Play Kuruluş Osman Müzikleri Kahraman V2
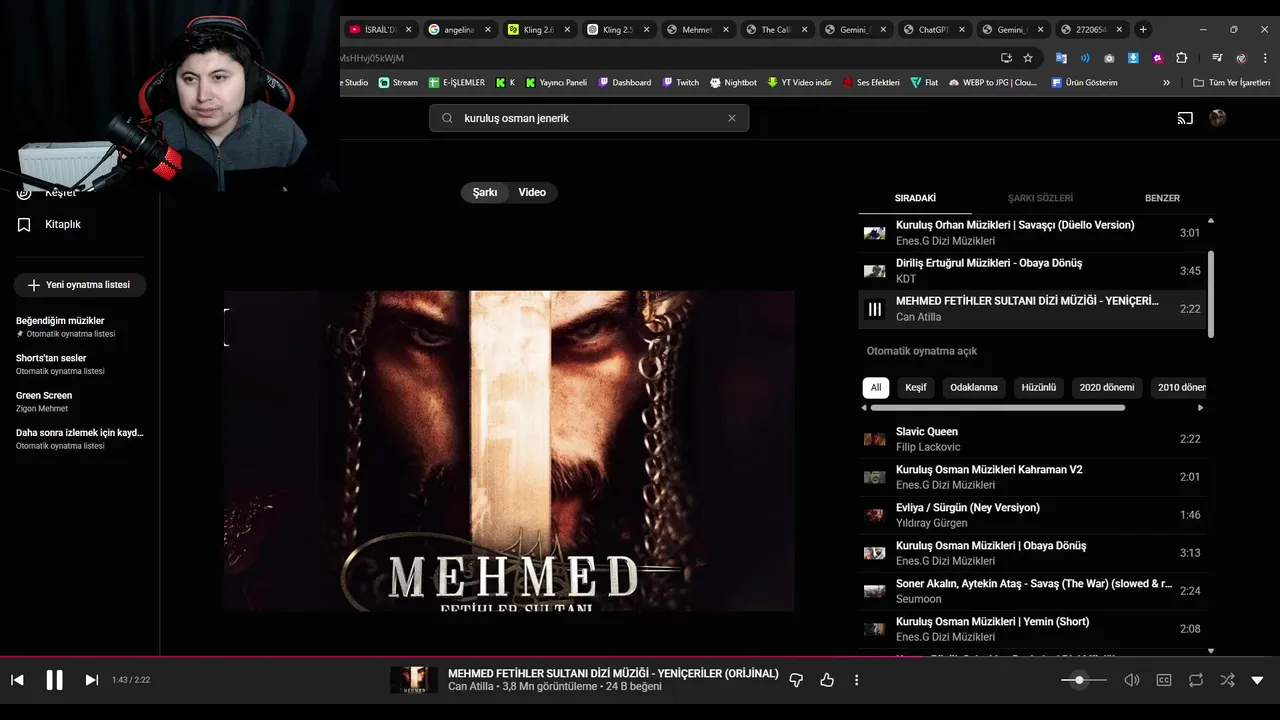1280x720 pixels. click(1032, 477)
